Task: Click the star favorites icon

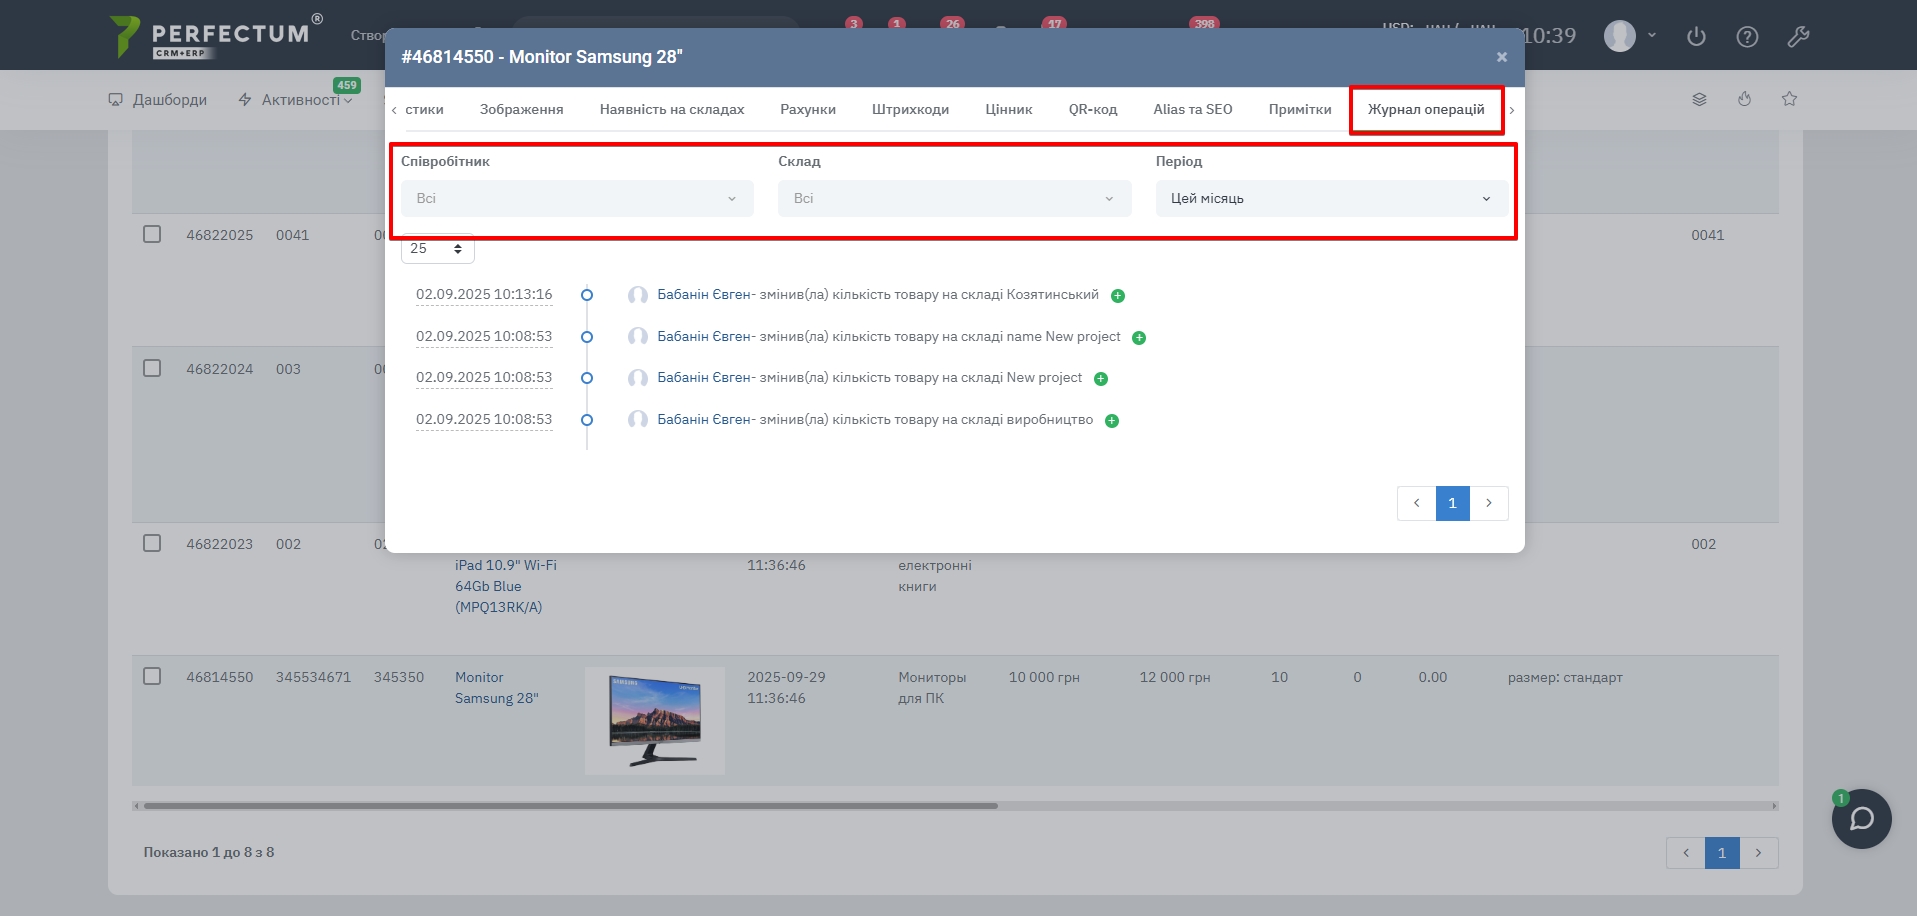Action: [1789, 99]
